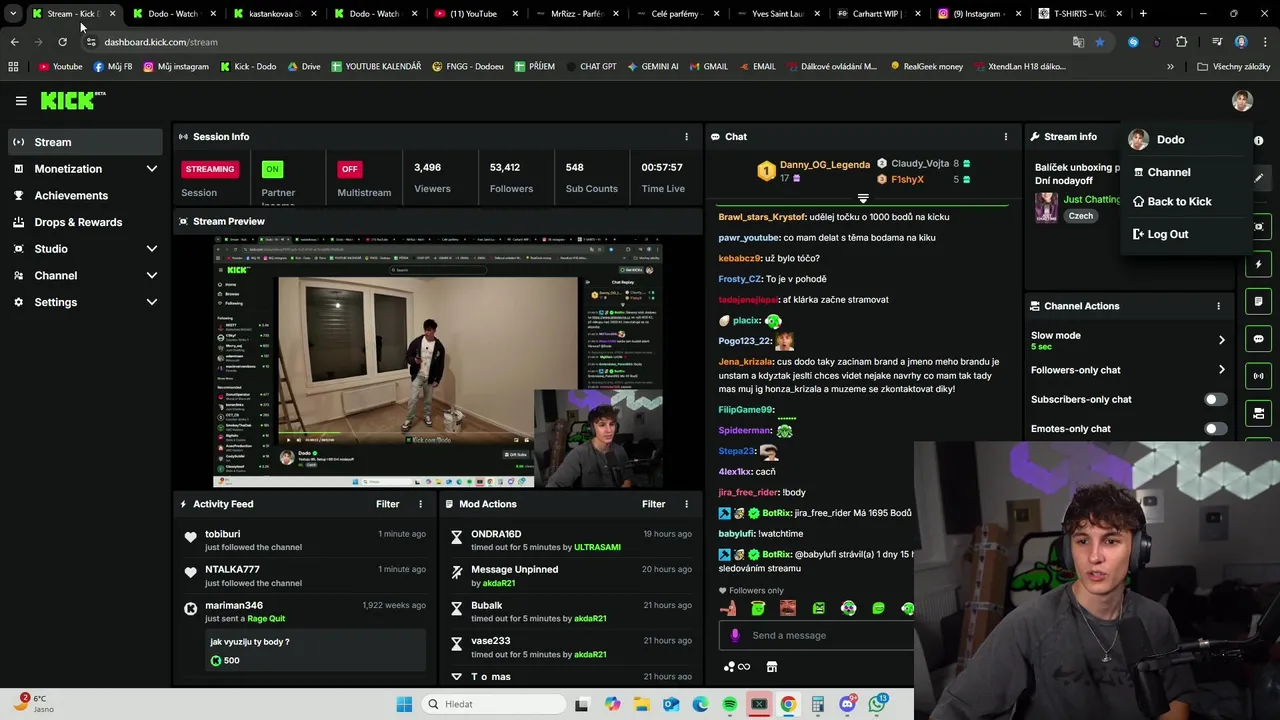Toggle Emotes-only chat switch
Image resolution: width=1280 pixels, height=720 pixels.
click(x=1215, y=429)
